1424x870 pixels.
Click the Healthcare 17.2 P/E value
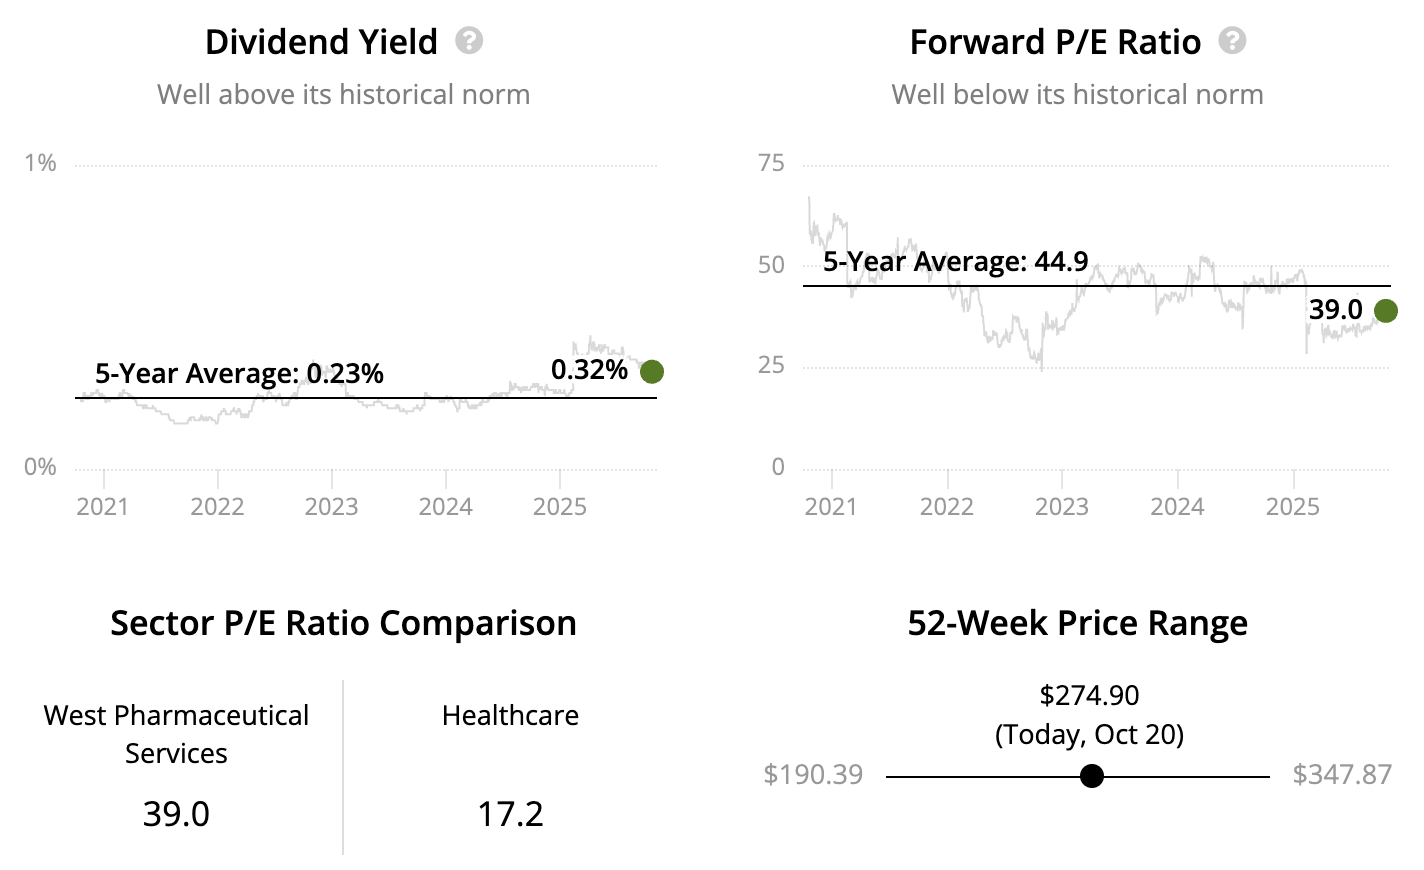click(x=510, y=814)
